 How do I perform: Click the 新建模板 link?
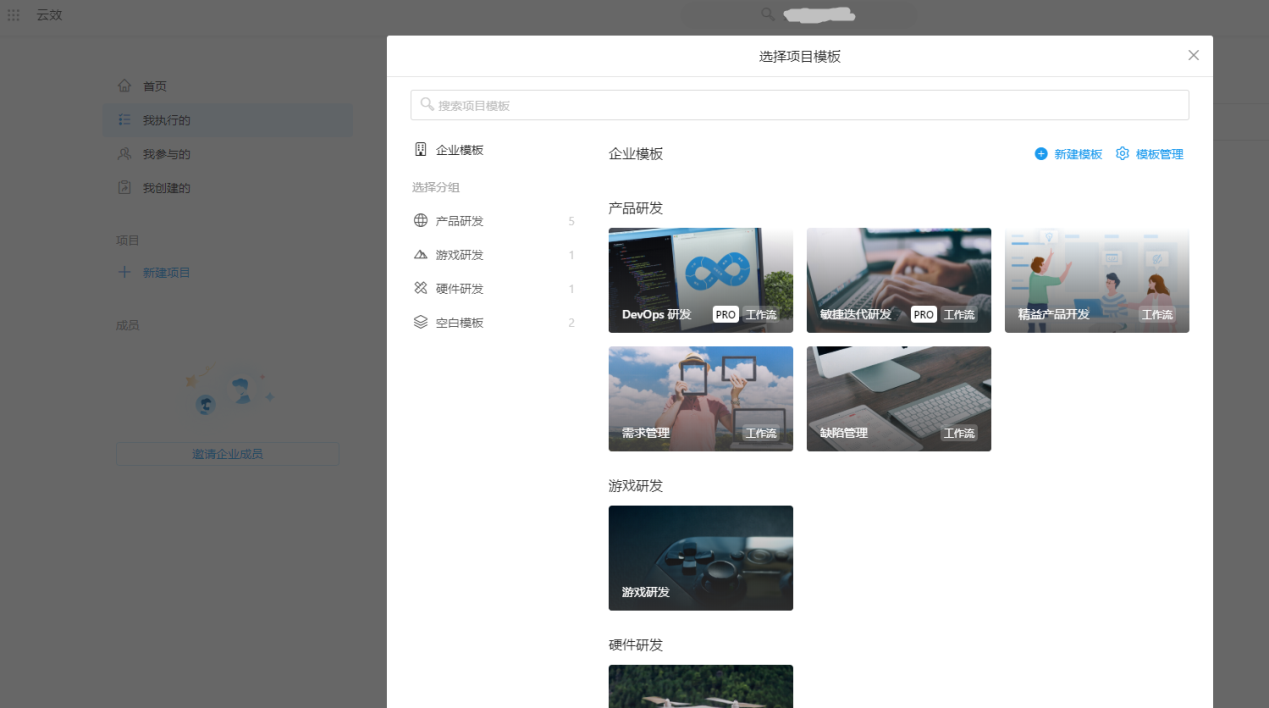[1078, 154]
